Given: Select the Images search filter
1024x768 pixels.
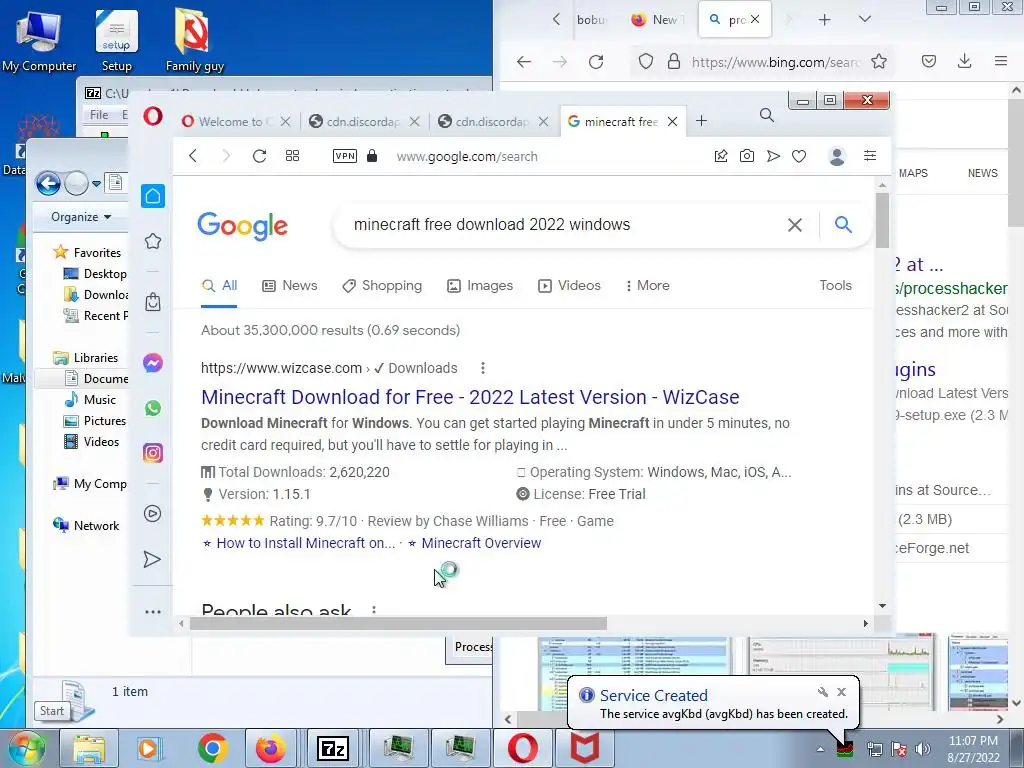Looking at the screenshot, I should (480, 285).
